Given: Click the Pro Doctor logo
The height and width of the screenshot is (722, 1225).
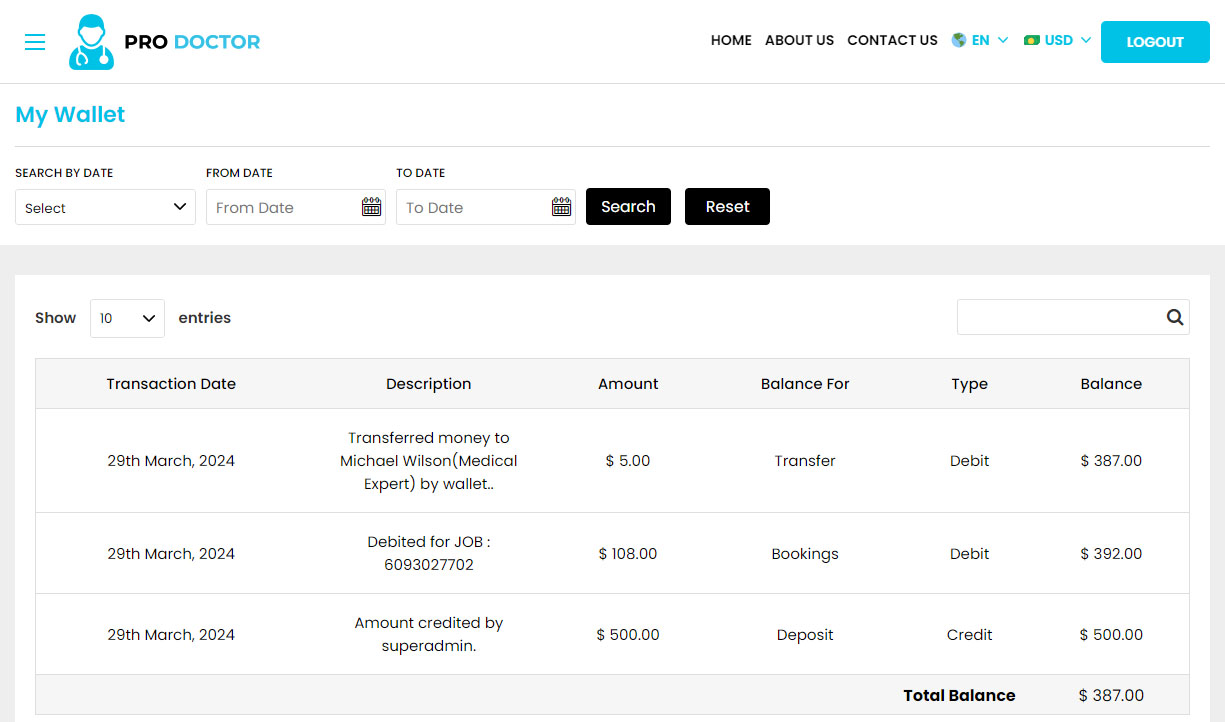Looking at the screenshot, I should pos(165,42).
